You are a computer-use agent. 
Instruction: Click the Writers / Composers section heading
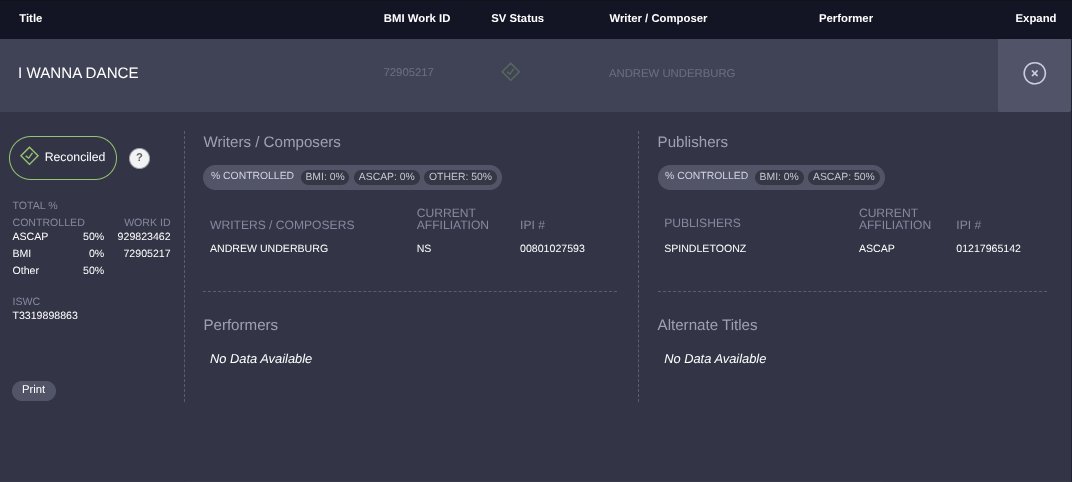pyautogui.click(x=272, y=142)
